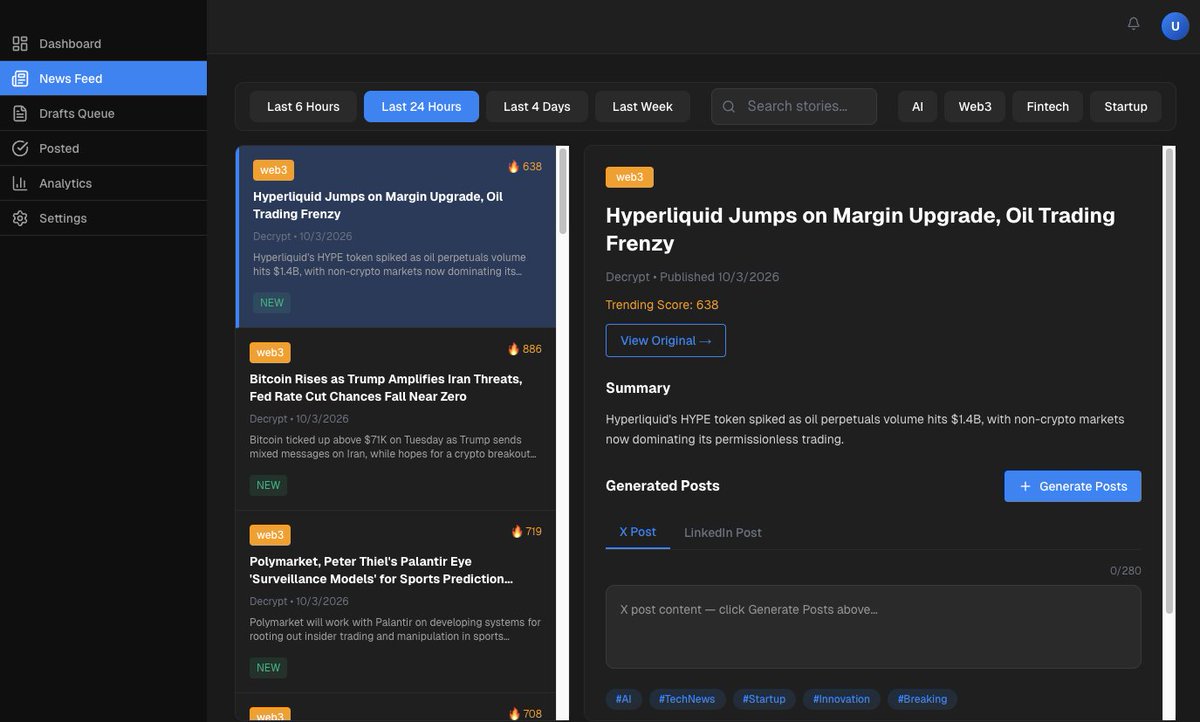Screen dimensions: 1200x722
Task: Add the #TechNews hashtag chip
Action: coord(687,699)
